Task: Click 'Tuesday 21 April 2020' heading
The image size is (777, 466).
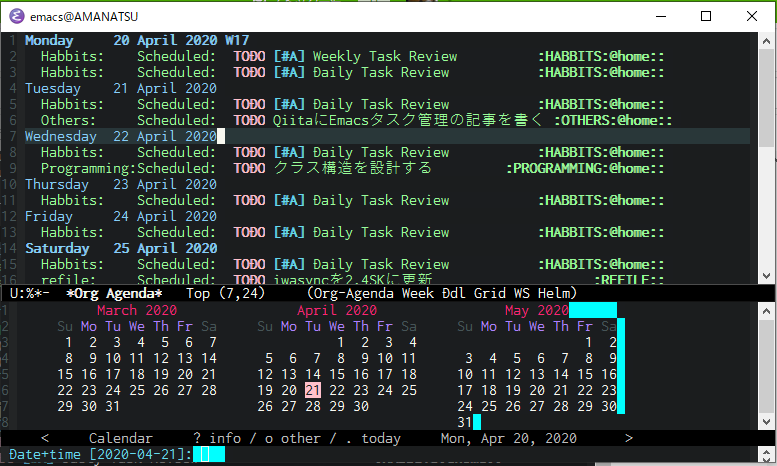Action: pyautogui.click(x=121, y=88)
